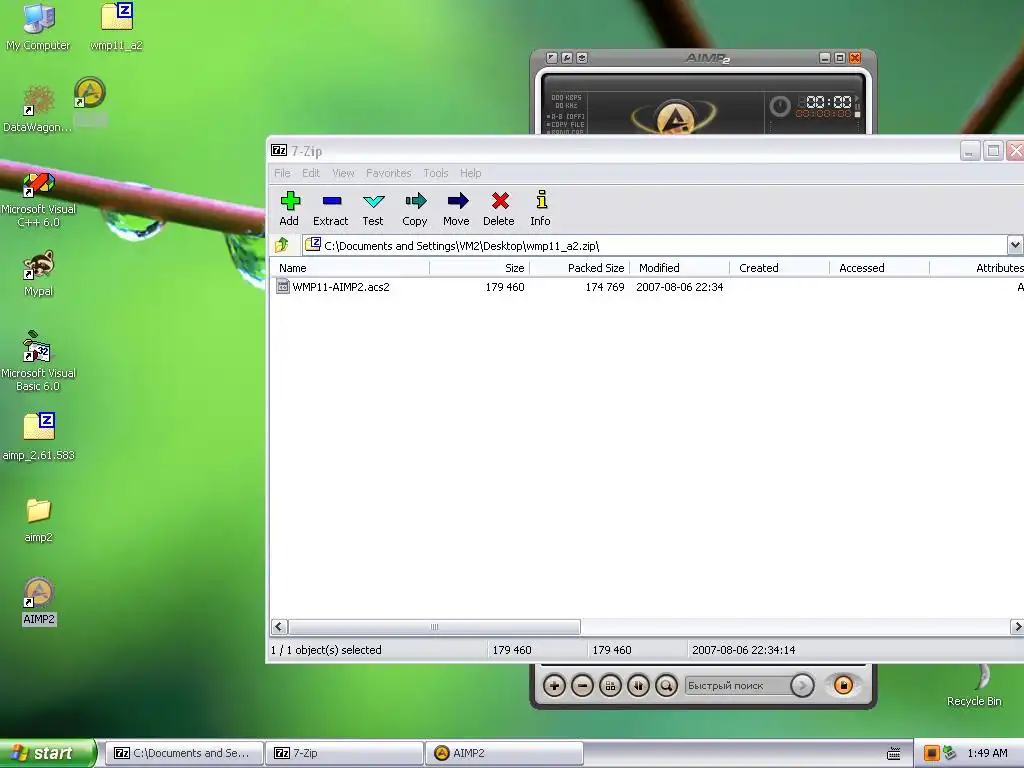Click the red Delete toolbar icon

pos(499,209)
